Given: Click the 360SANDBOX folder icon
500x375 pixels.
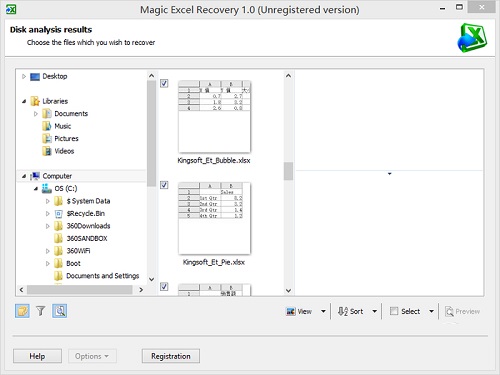Looking at the screenshot, I should coord(58,238).
